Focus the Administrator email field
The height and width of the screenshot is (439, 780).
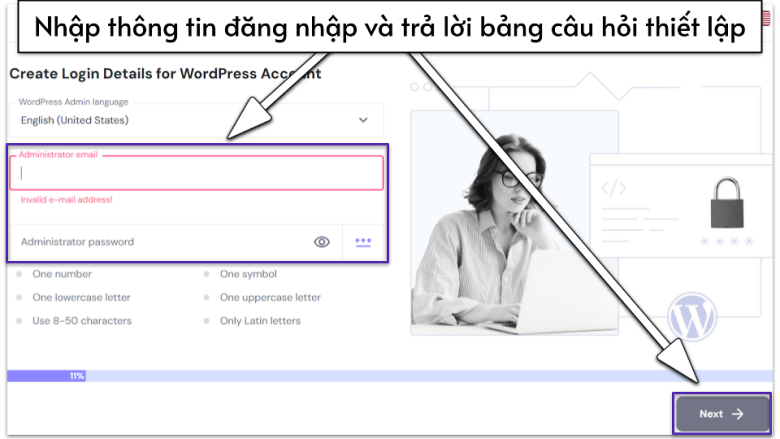point(196,173)
